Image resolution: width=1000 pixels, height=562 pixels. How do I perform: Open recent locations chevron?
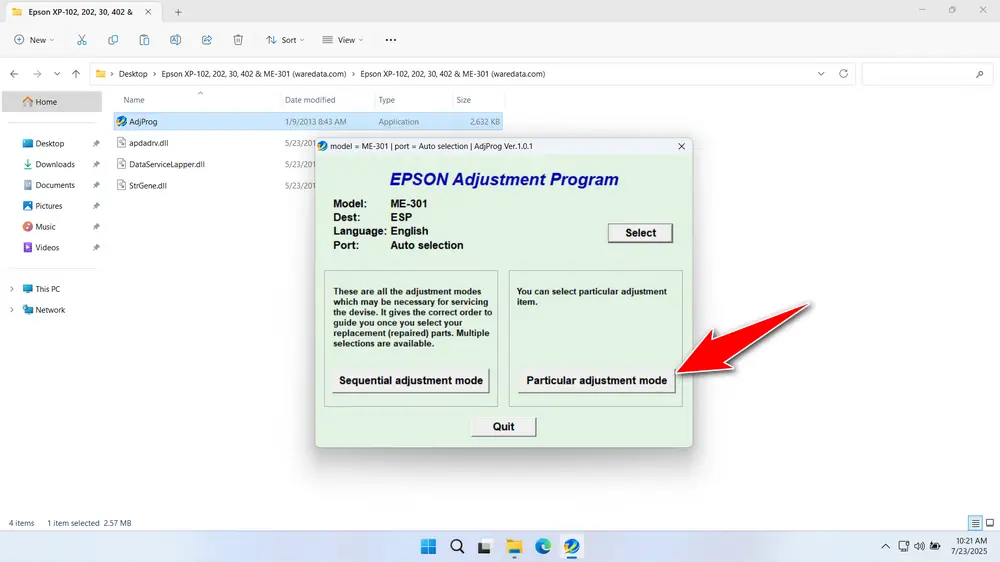tap(57, 74)
